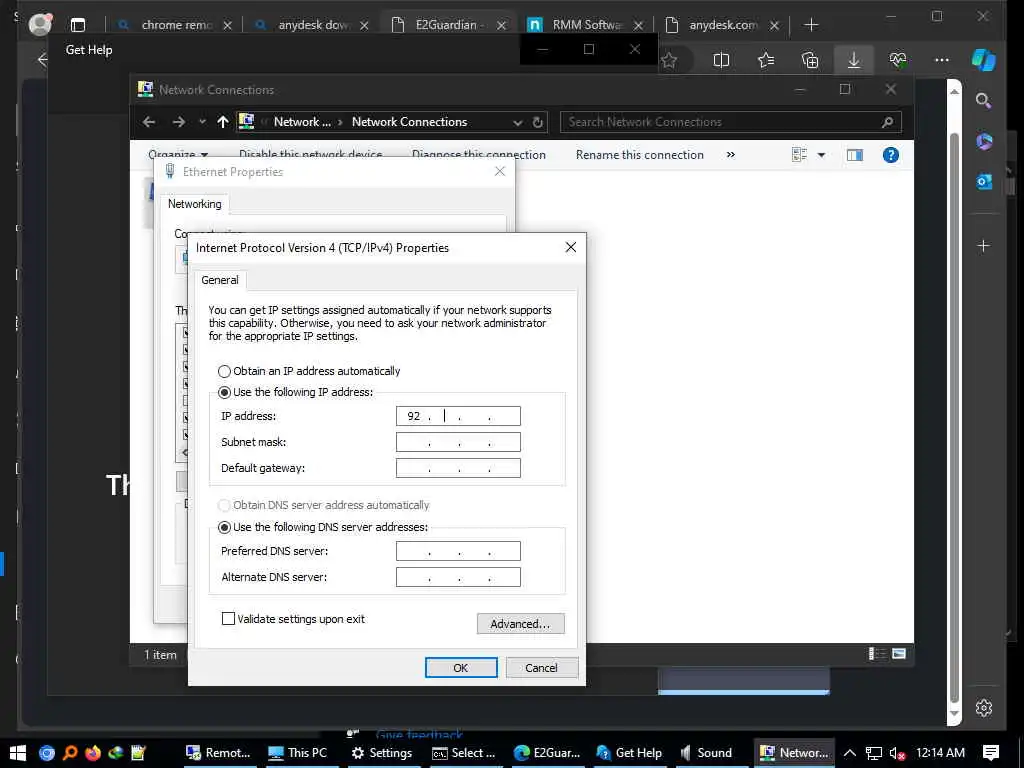Open Edge tab actions menu icon
Viewport: 1024px width, 768px height.
coord(78,25)
